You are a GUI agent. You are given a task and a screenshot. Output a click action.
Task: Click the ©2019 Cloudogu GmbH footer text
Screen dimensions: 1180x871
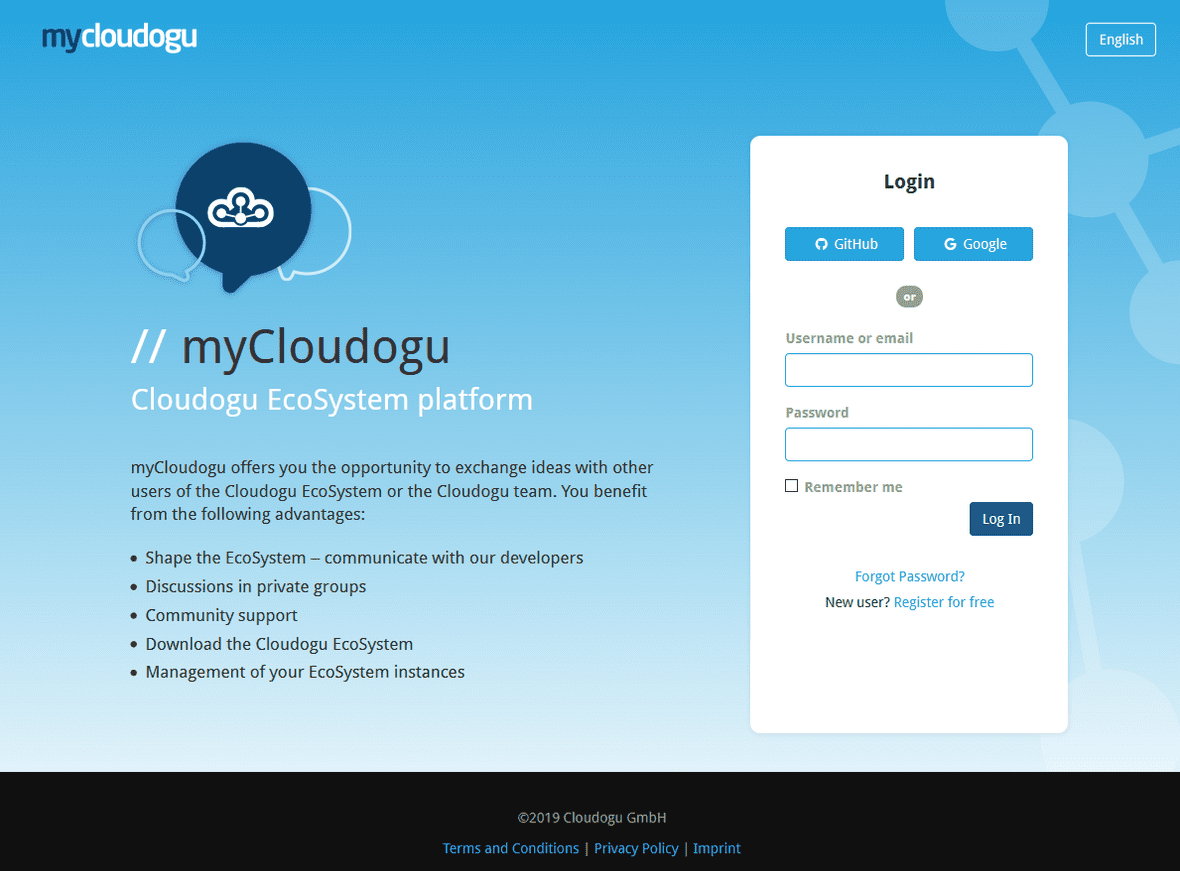tap(590, 817)
